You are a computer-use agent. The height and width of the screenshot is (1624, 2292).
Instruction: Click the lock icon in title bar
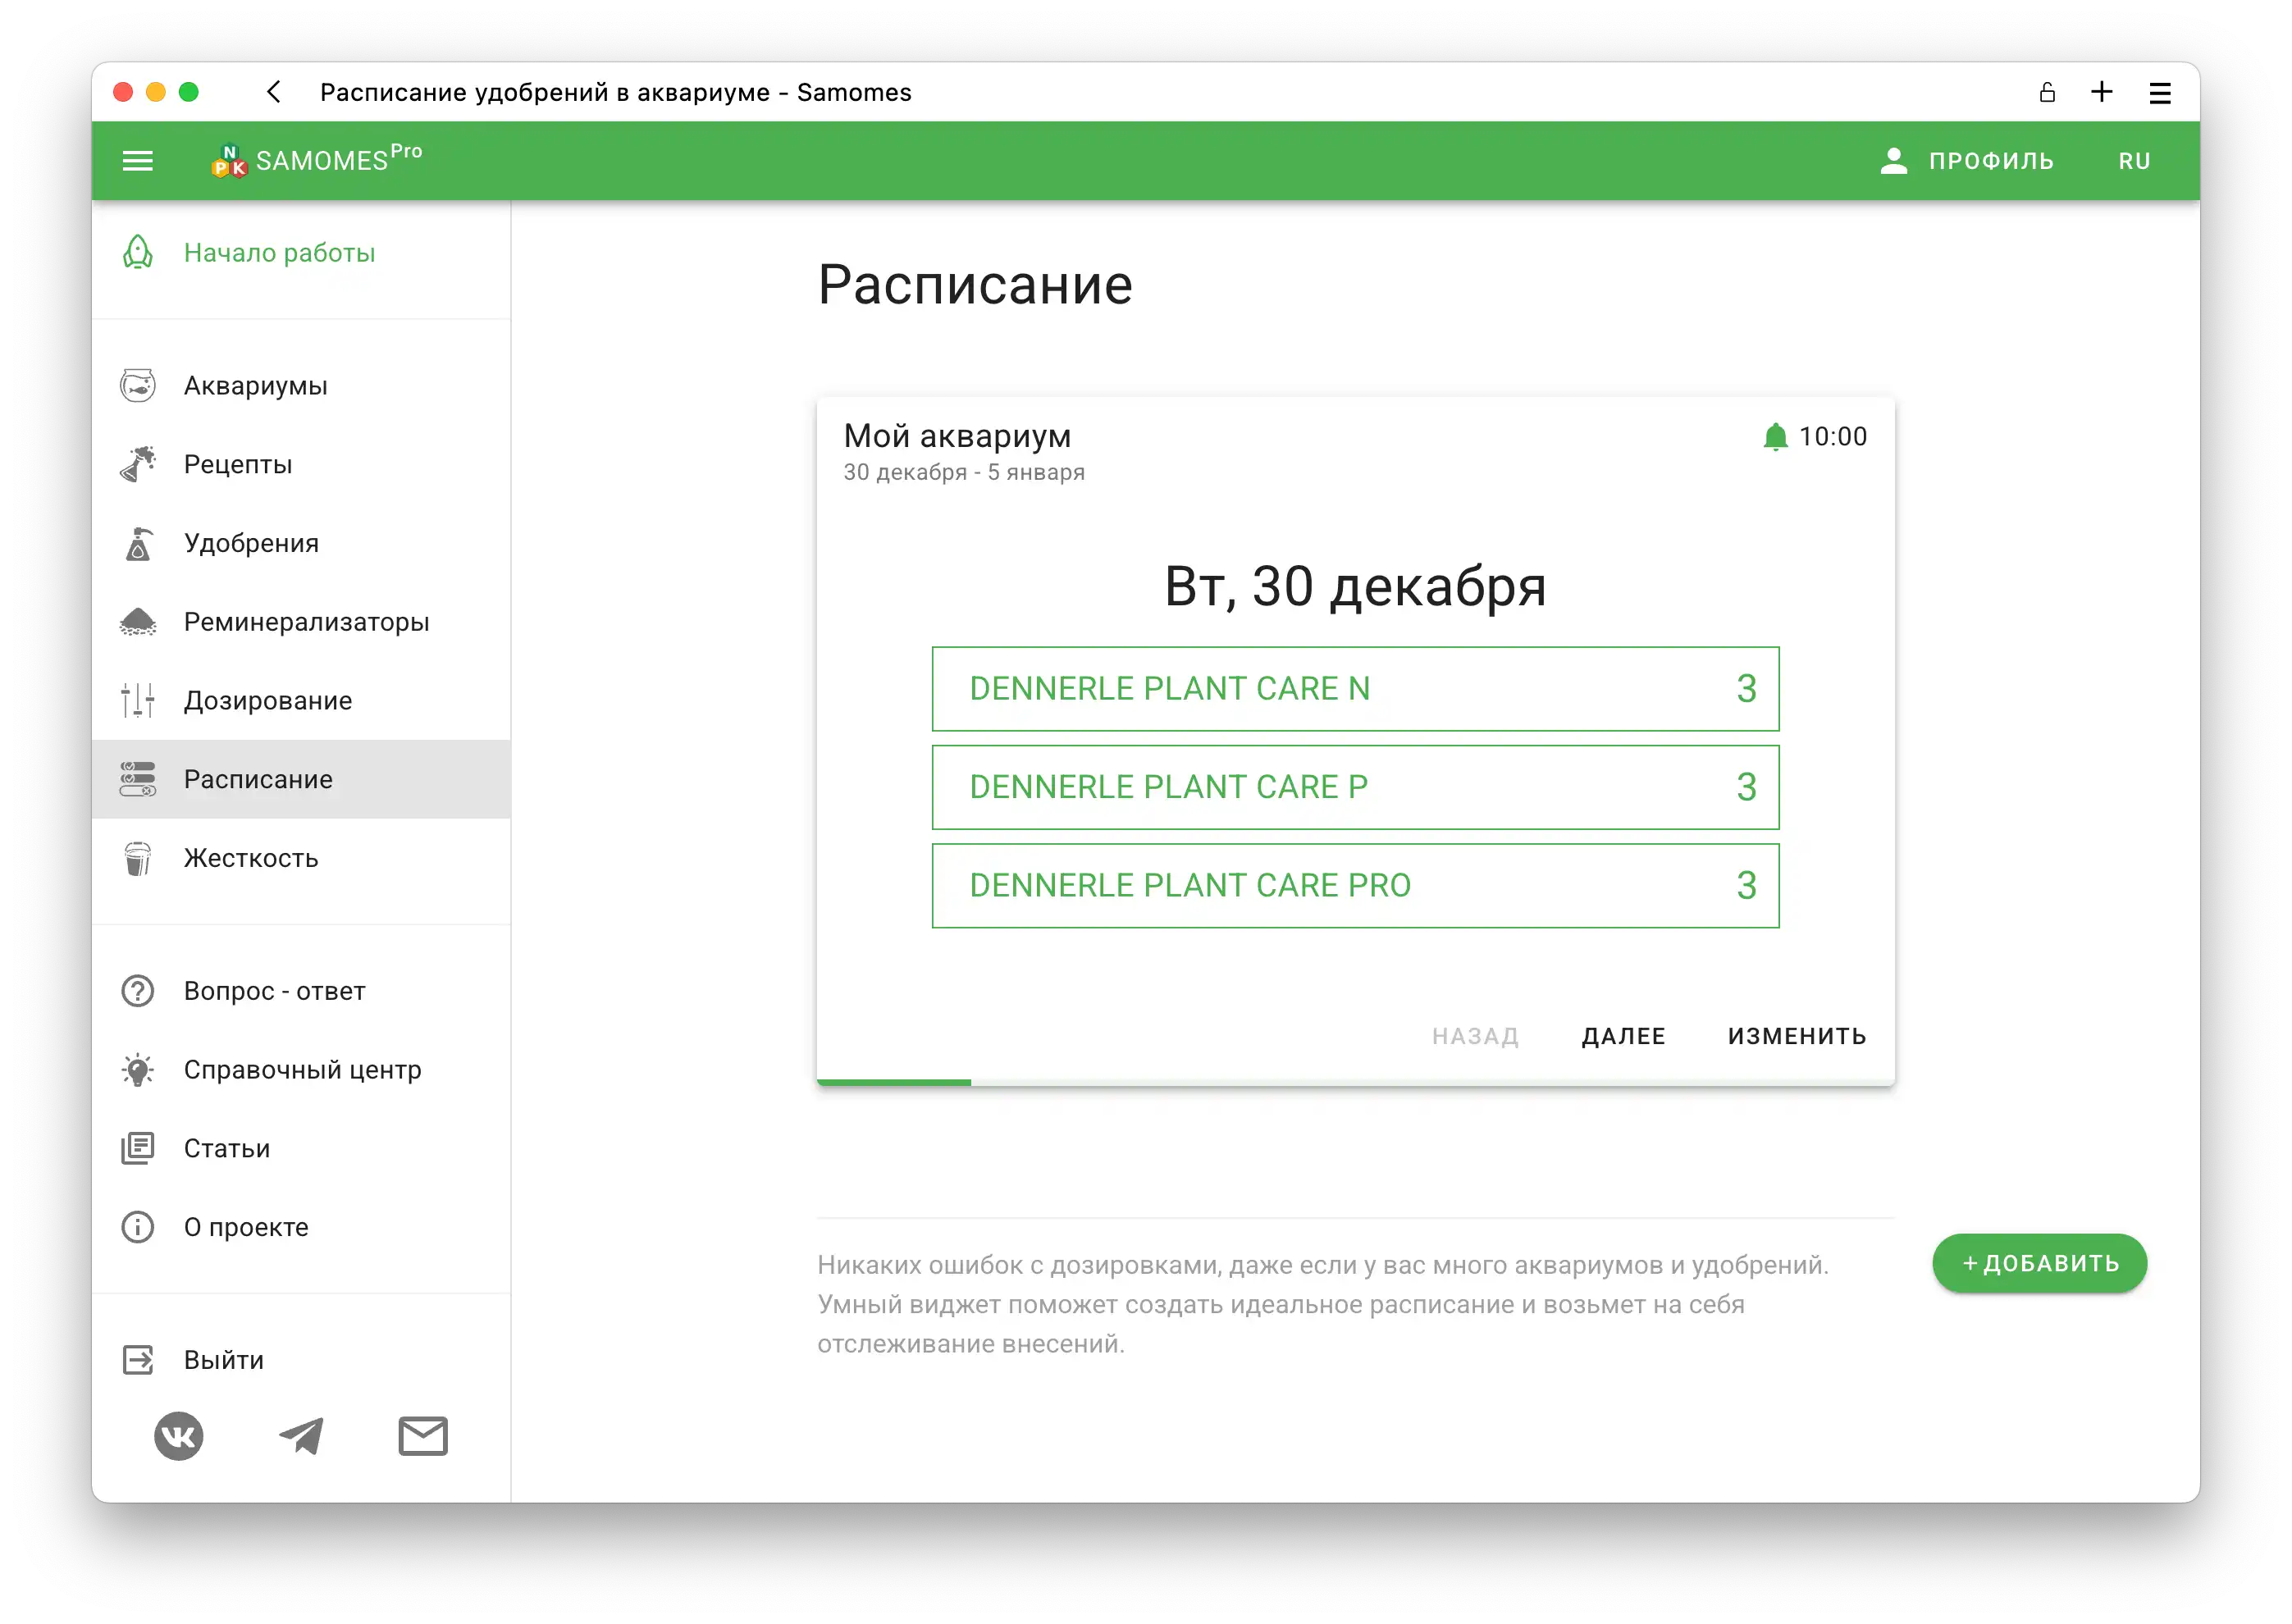click(x=2047, y=93)
